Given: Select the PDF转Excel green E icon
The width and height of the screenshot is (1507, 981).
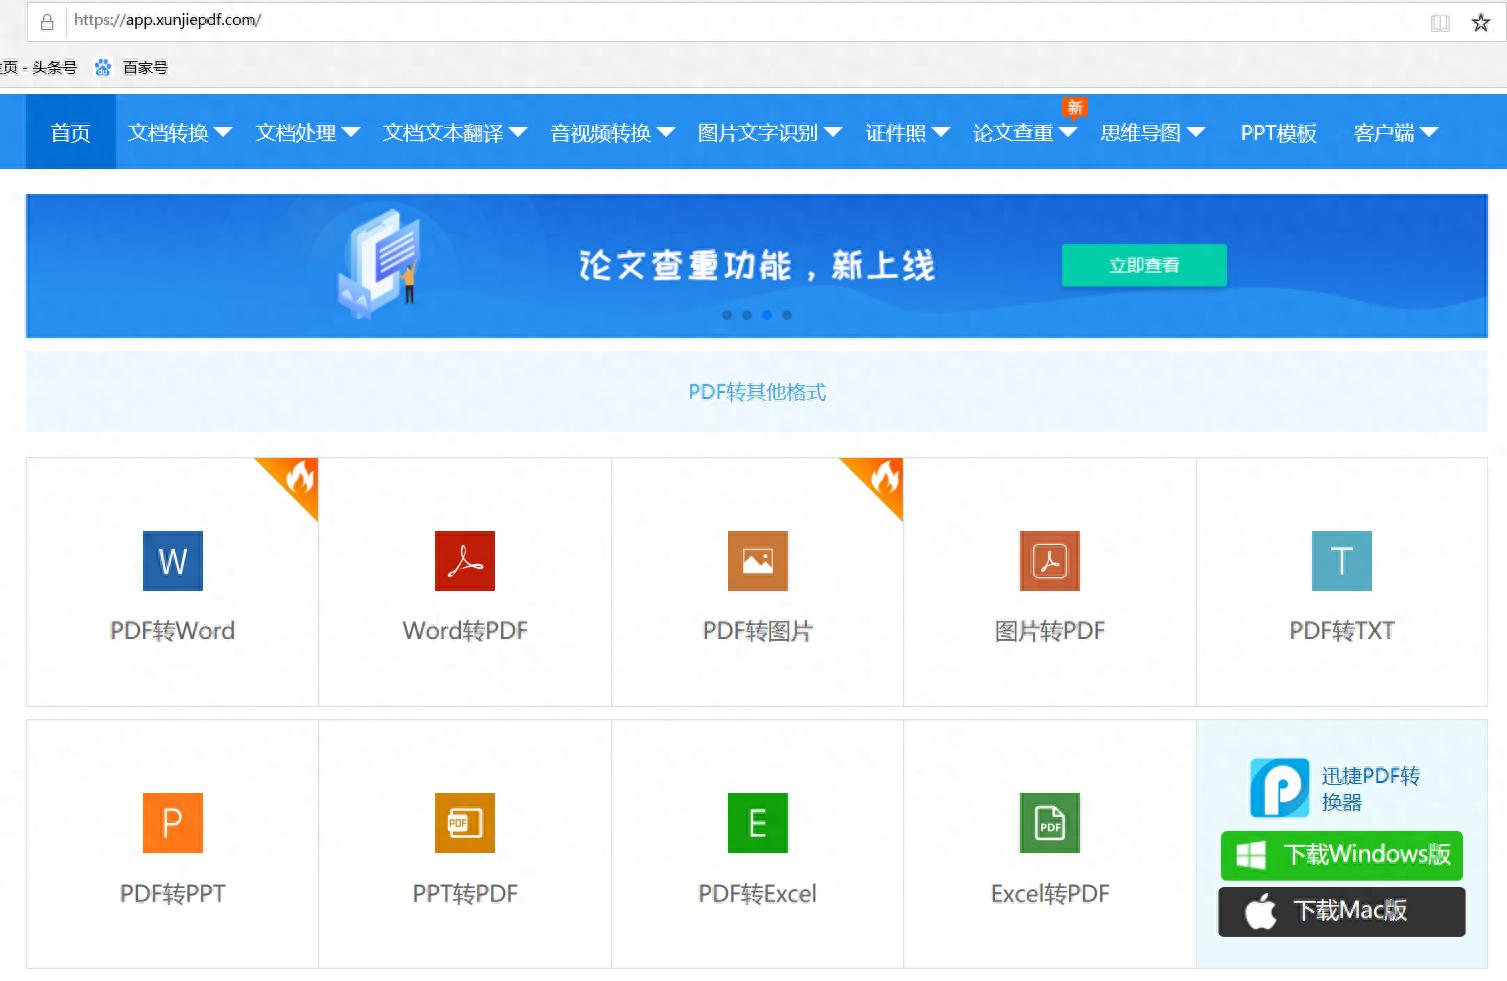Looking at the screenshot, I should coord(757,823).
